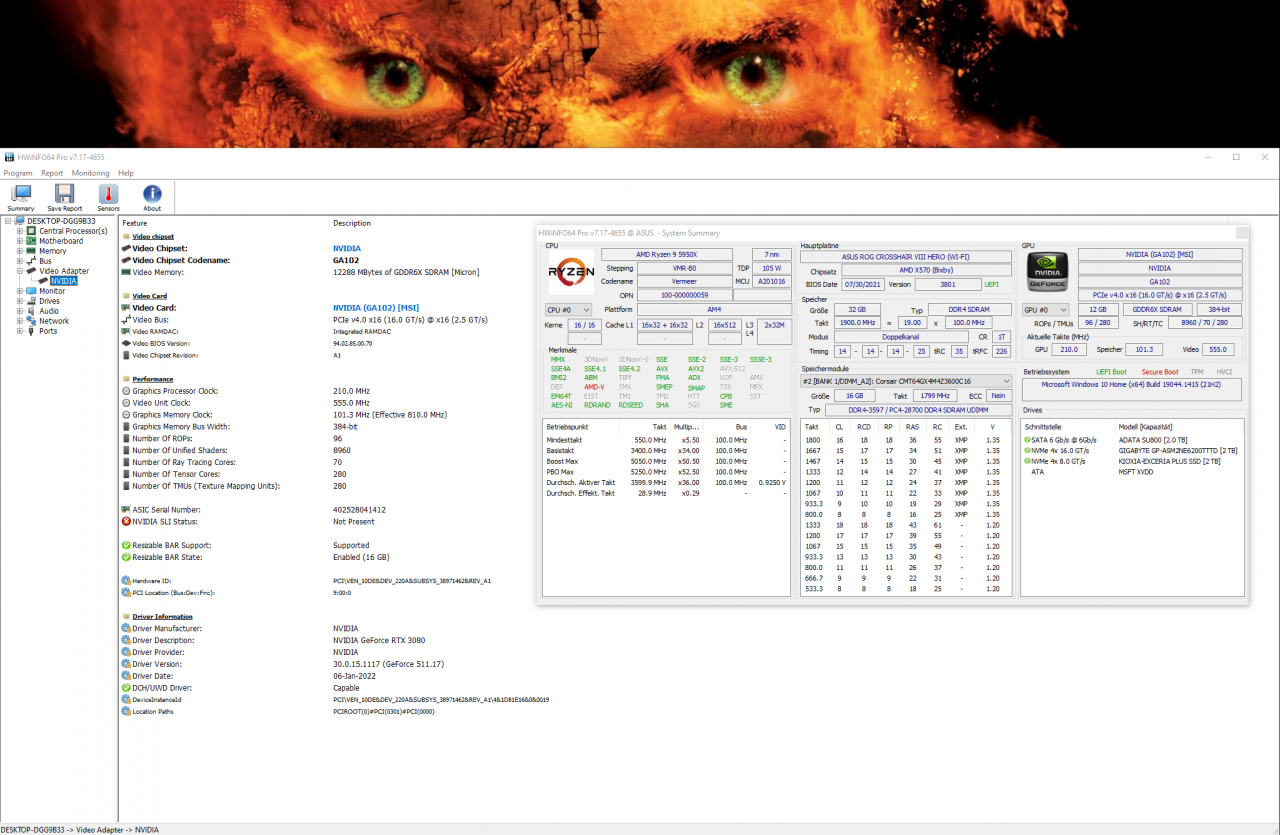Screen dimensions: 1280x835
Task: Click the Network icon in the tree
Action: tap(32, 321)
